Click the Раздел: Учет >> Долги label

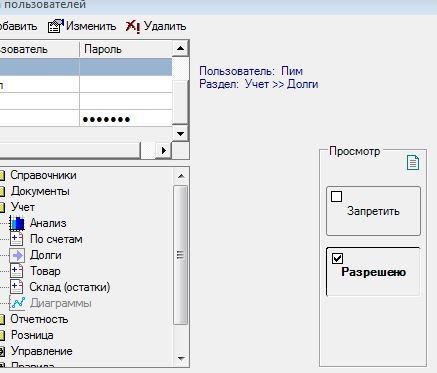259,84
